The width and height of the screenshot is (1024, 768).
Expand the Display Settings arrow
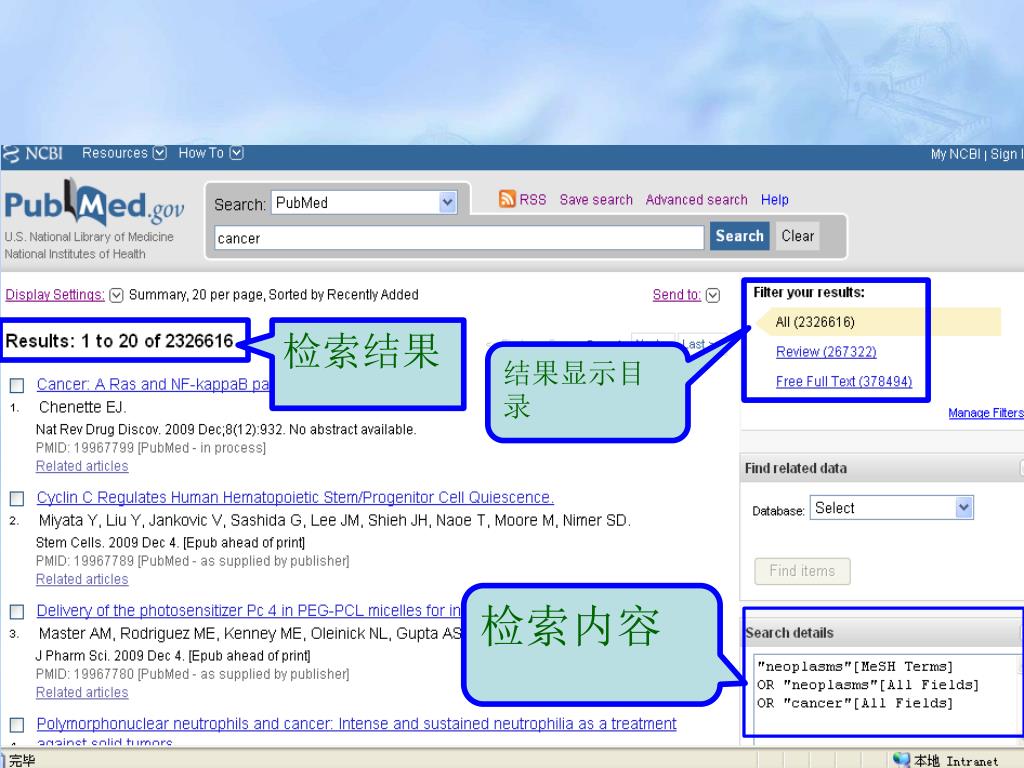click(116, 295)
